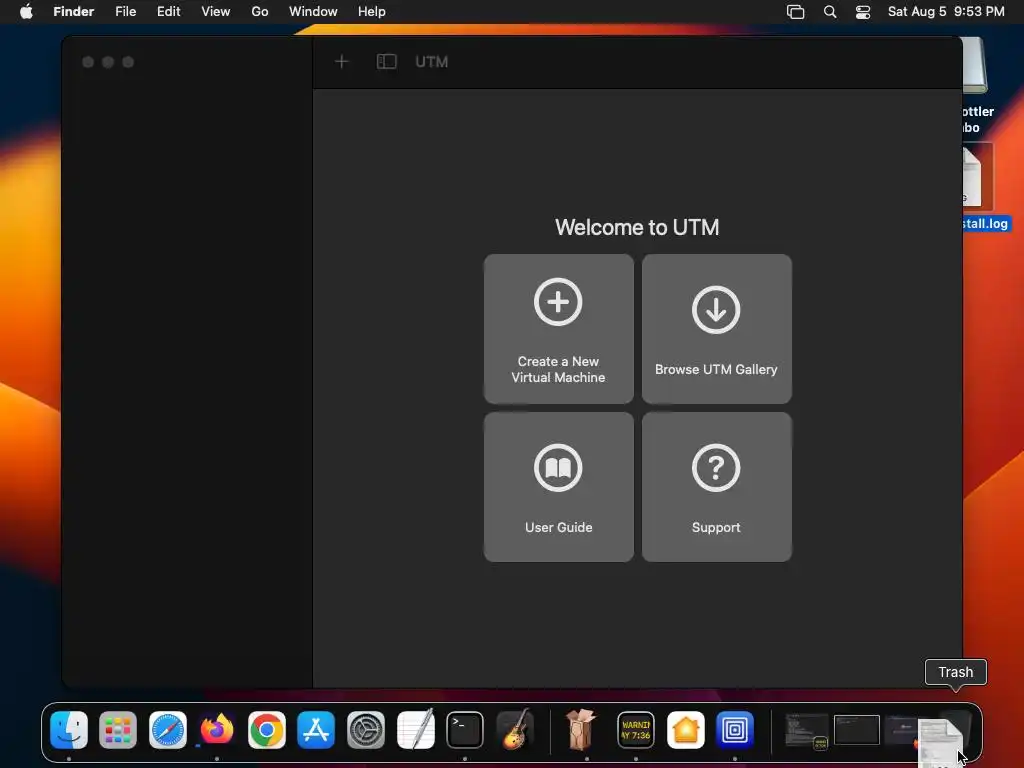Open the UTM app icon in the Dock

click(735, 729)
